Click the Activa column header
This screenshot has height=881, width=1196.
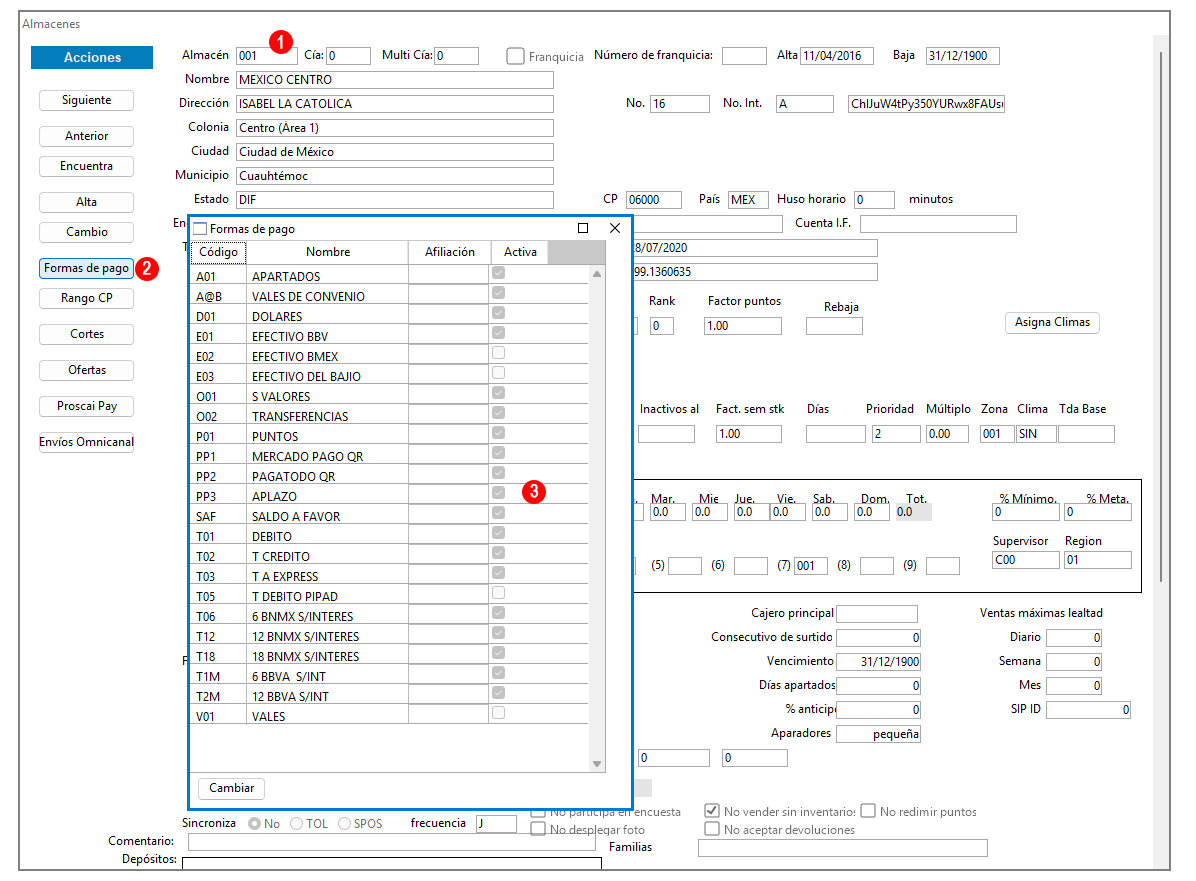pos(519,252)
